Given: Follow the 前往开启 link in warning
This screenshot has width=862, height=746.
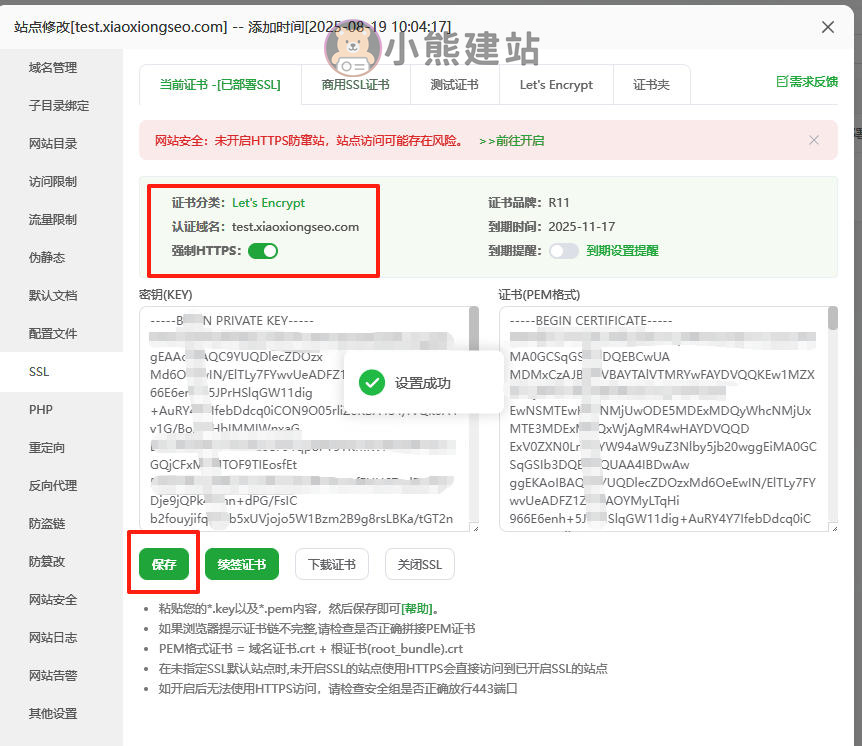Looking at the screenshot, I should point(512,141).
